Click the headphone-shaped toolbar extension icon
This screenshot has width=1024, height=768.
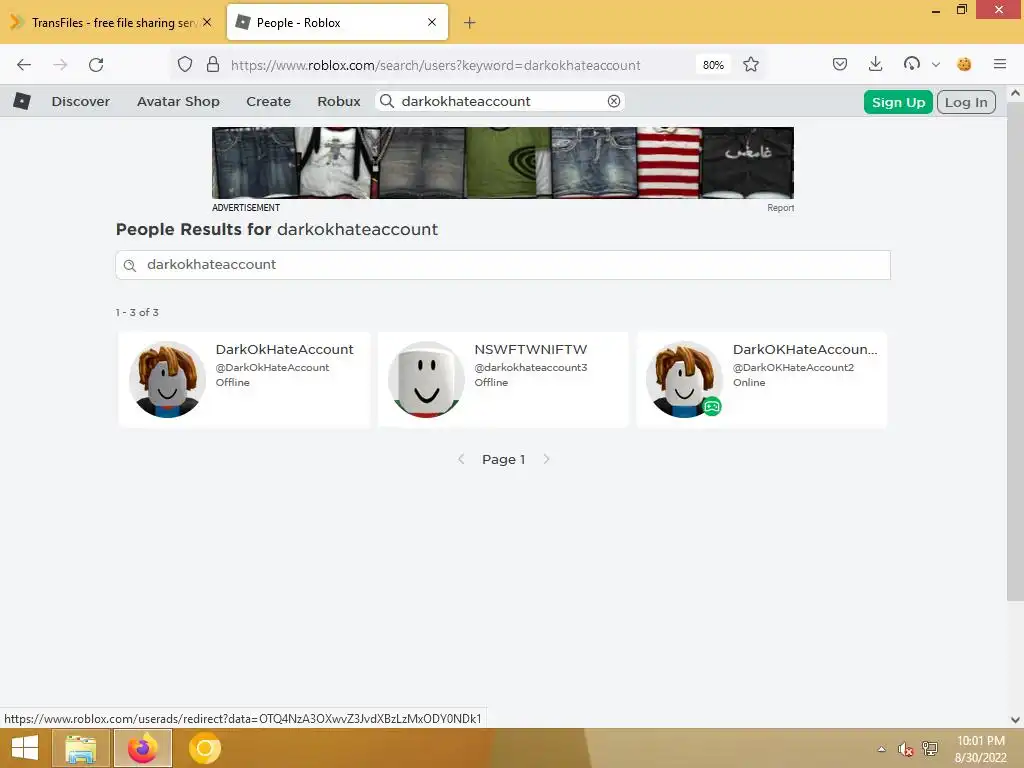(x=912, y=64)
